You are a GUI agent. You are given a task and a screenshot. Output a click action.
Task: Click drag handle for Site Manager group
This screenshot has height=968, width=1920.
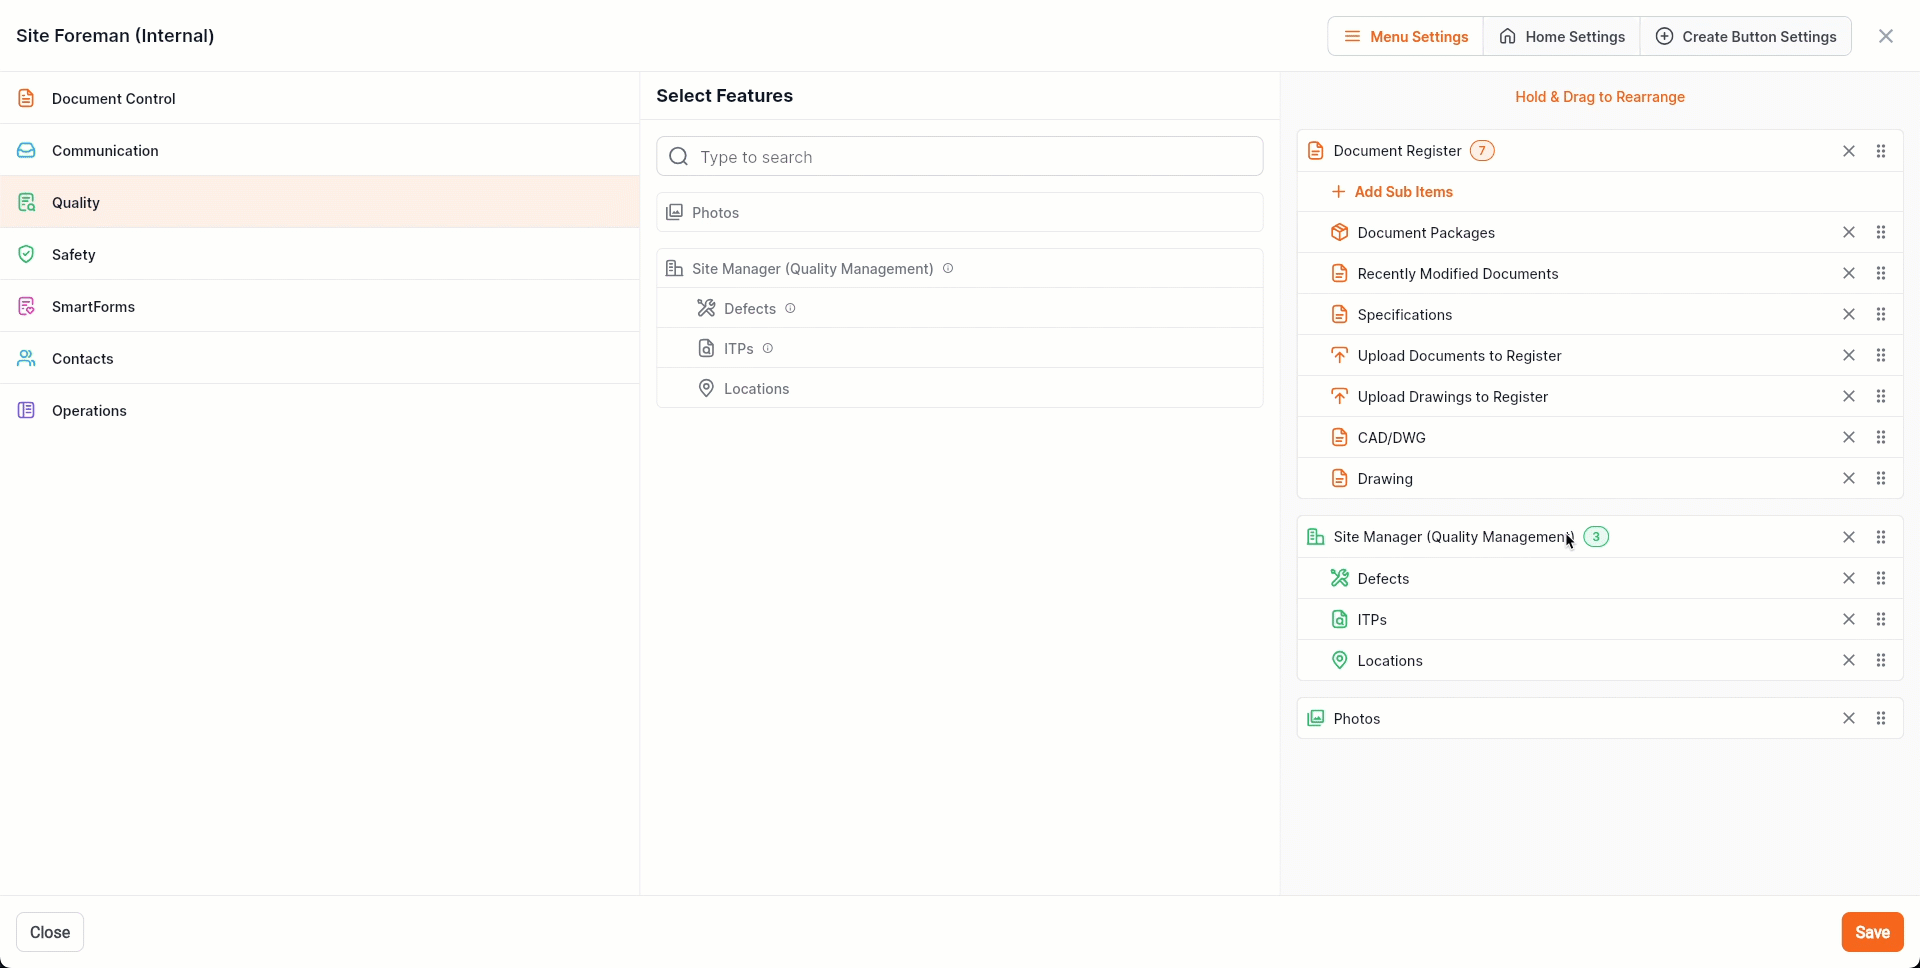(1880, 537)
